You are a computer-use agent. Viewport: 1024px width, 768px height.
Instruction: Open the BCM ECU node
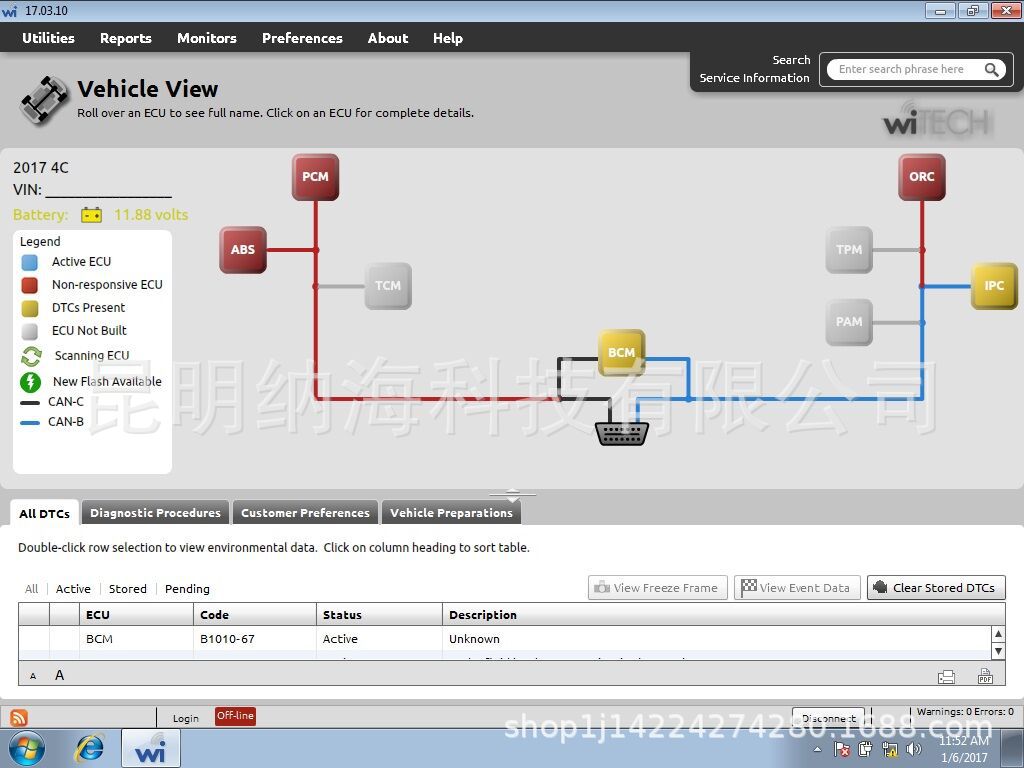tap(622, 353)
